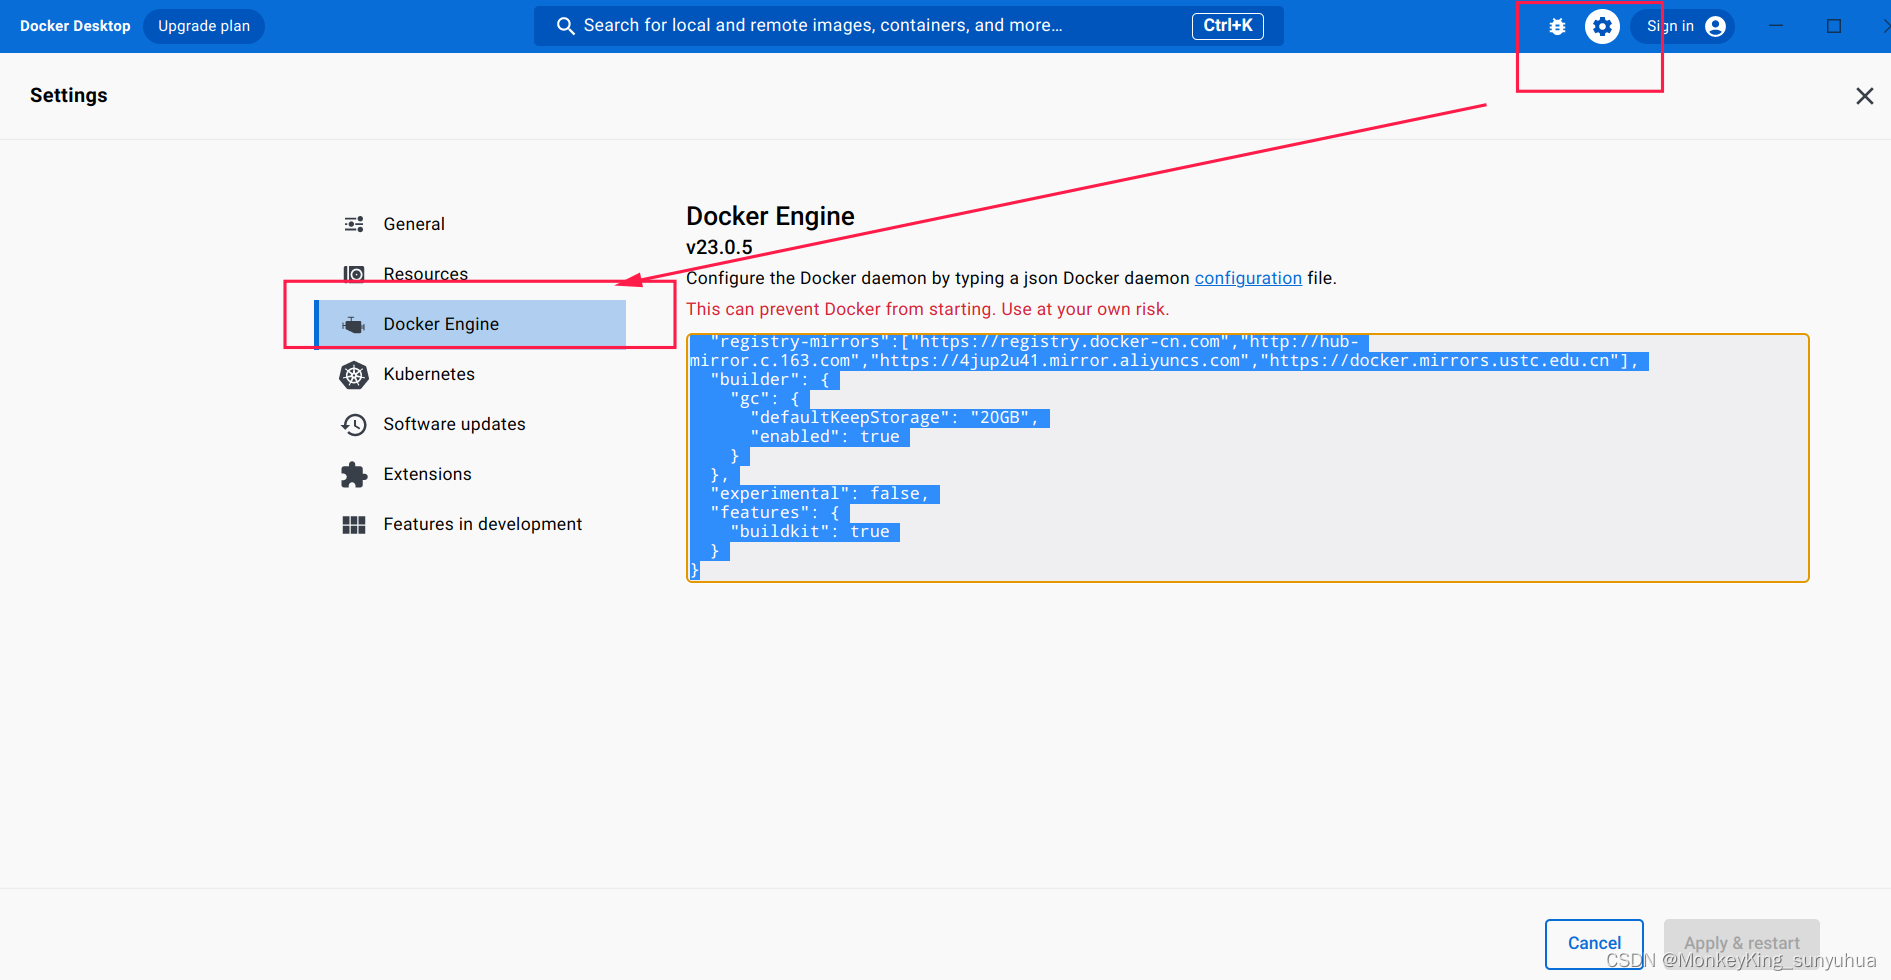Click the Upgrade plan button
This screenshot has height=980, width=1891.
pos(204,26)
